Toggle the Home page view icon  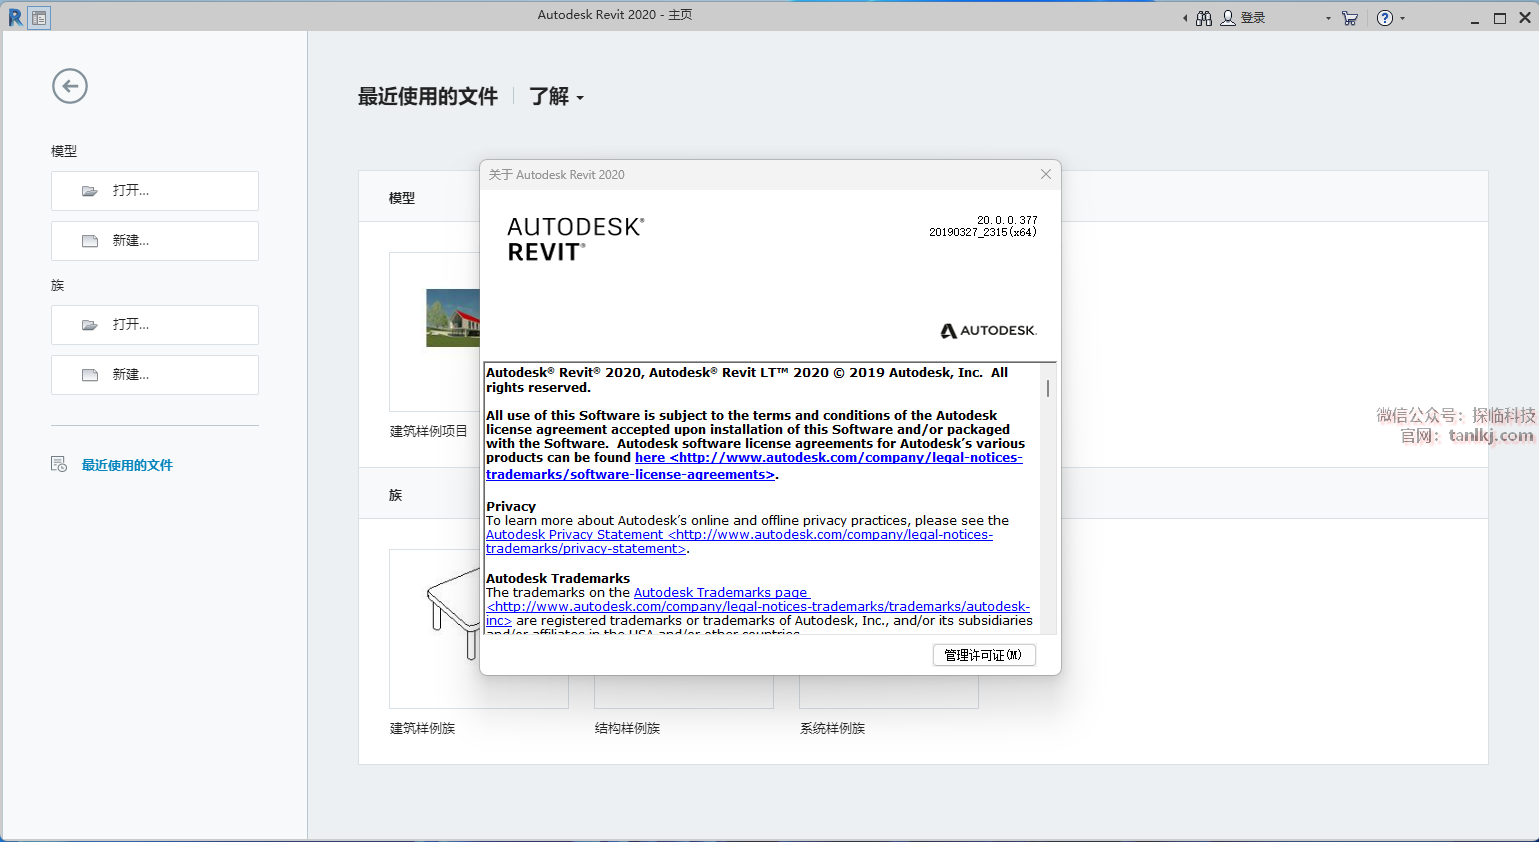point(39,18)
